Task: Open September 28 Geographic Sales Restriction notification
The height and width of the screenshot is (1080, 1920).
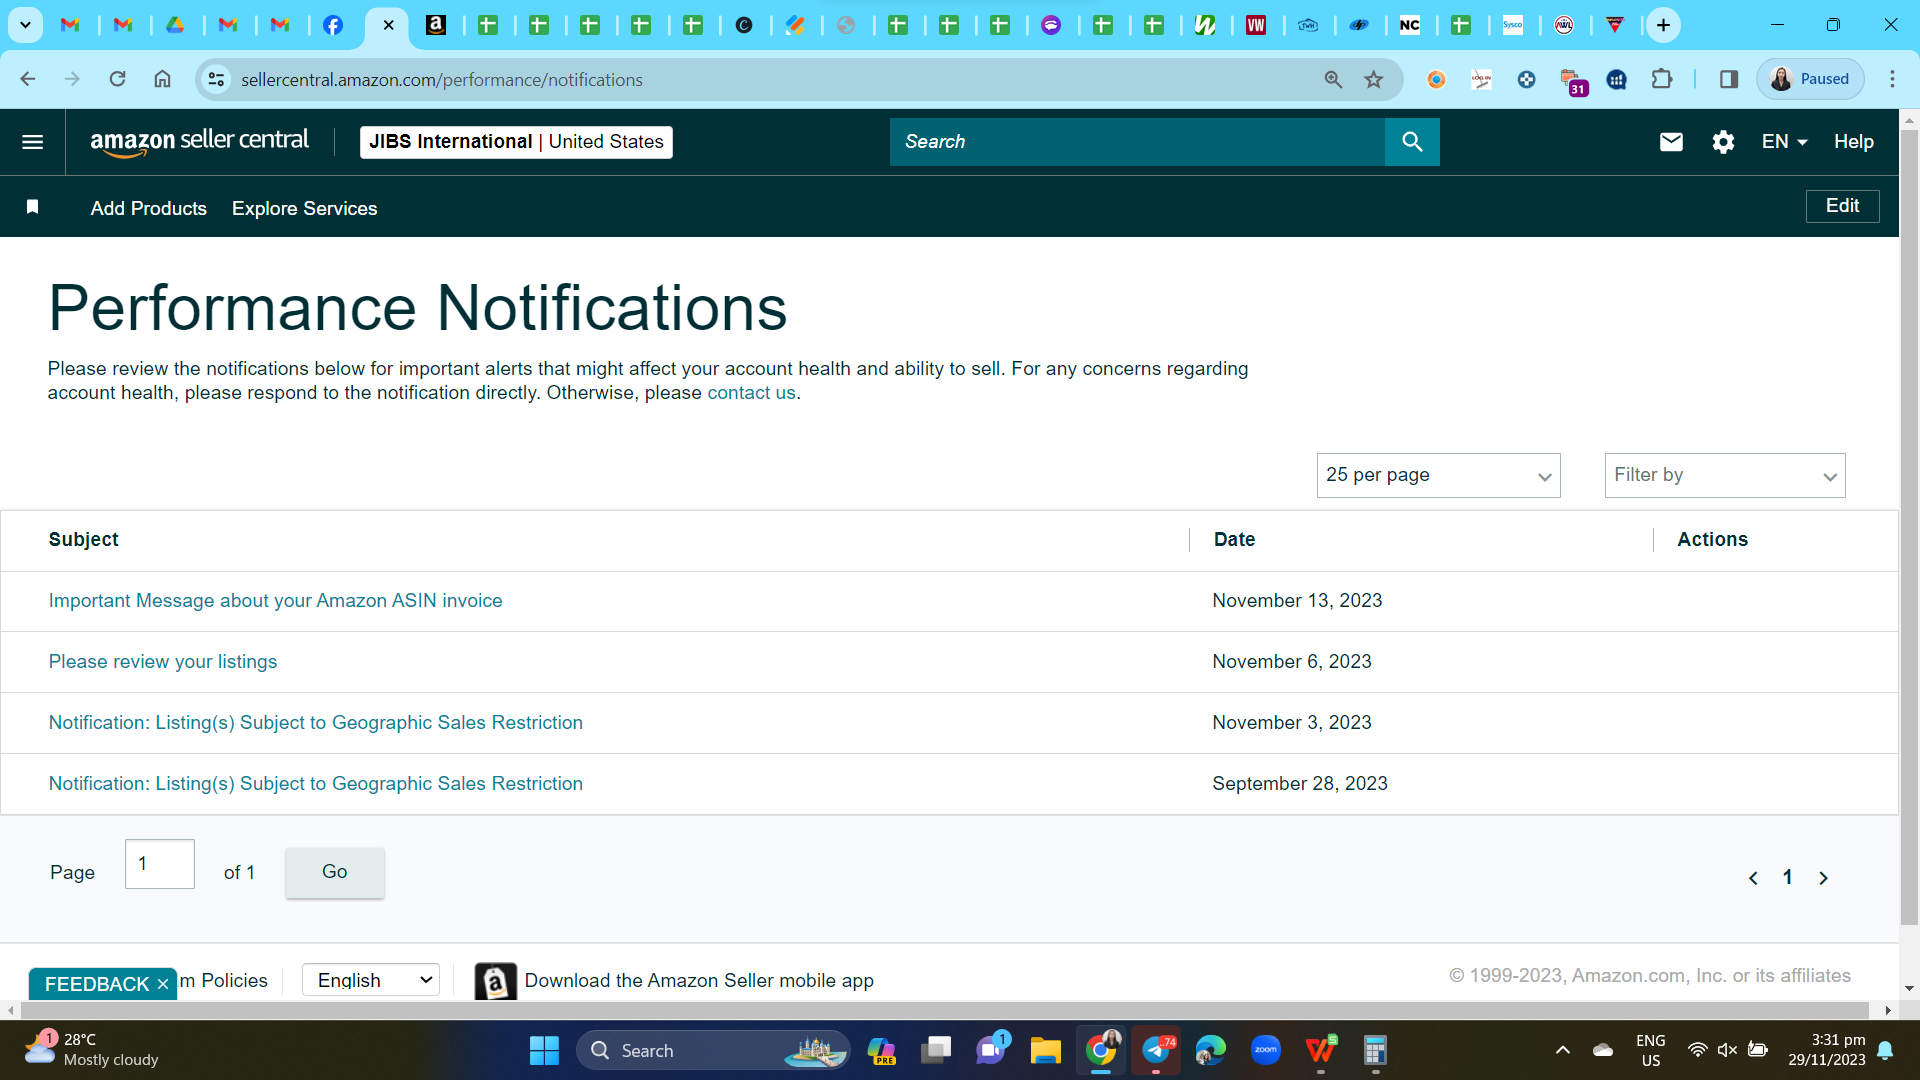Action: pos(316,784)
